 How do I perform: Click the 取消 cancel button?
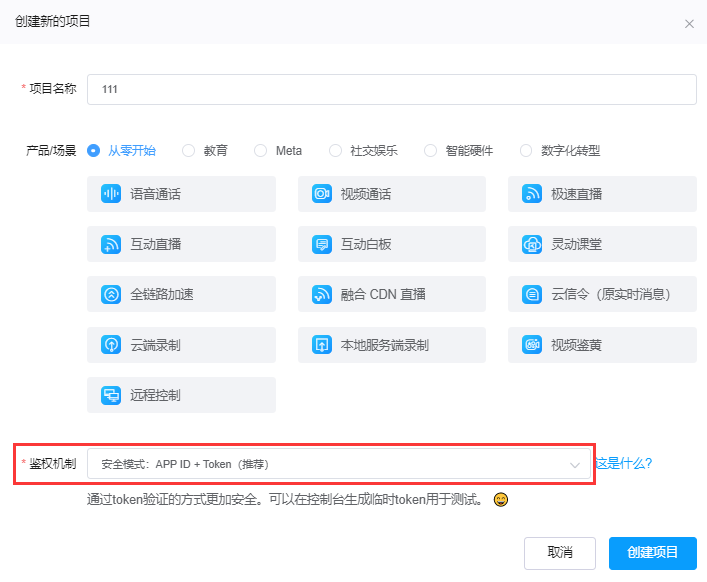pos(560,552)
